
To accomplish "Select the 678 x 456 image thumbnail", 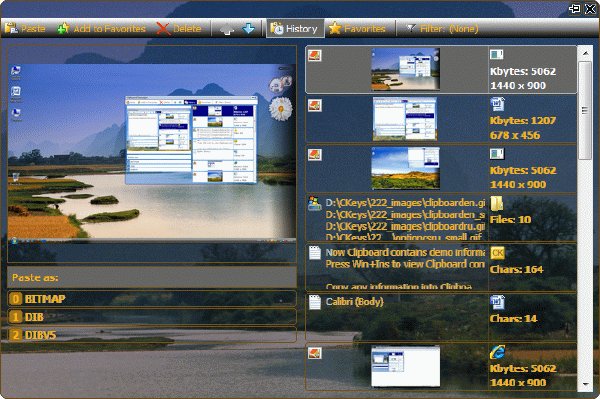I will (405, 119).
